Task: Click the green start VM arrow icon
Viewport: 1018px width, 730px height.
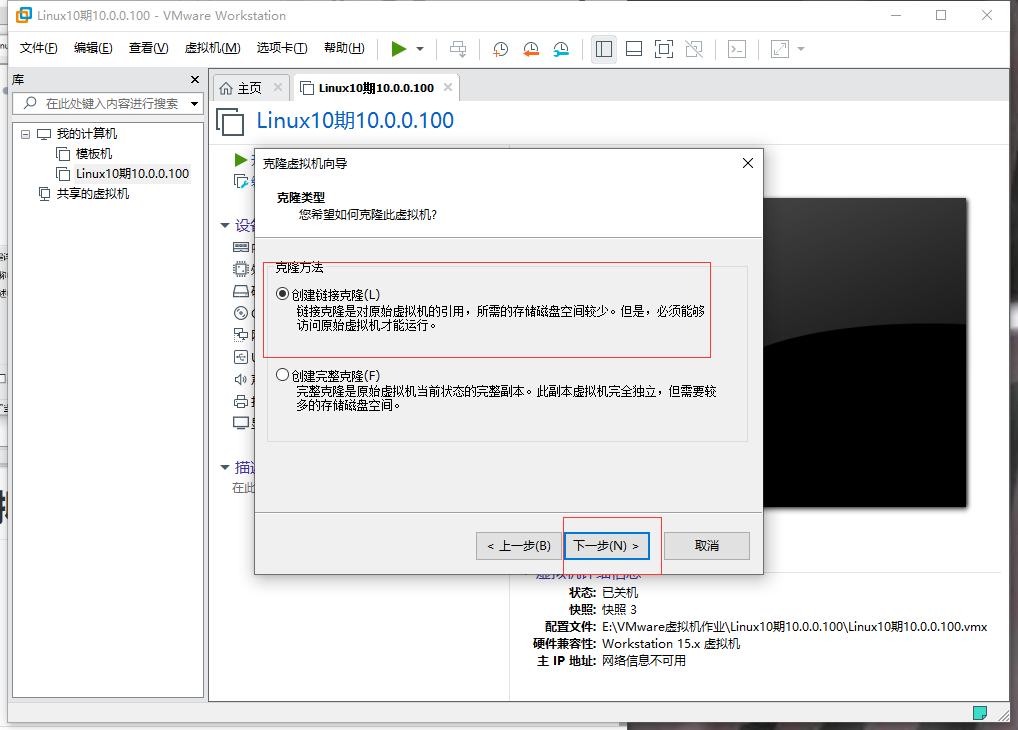Action: click(241, 160)
